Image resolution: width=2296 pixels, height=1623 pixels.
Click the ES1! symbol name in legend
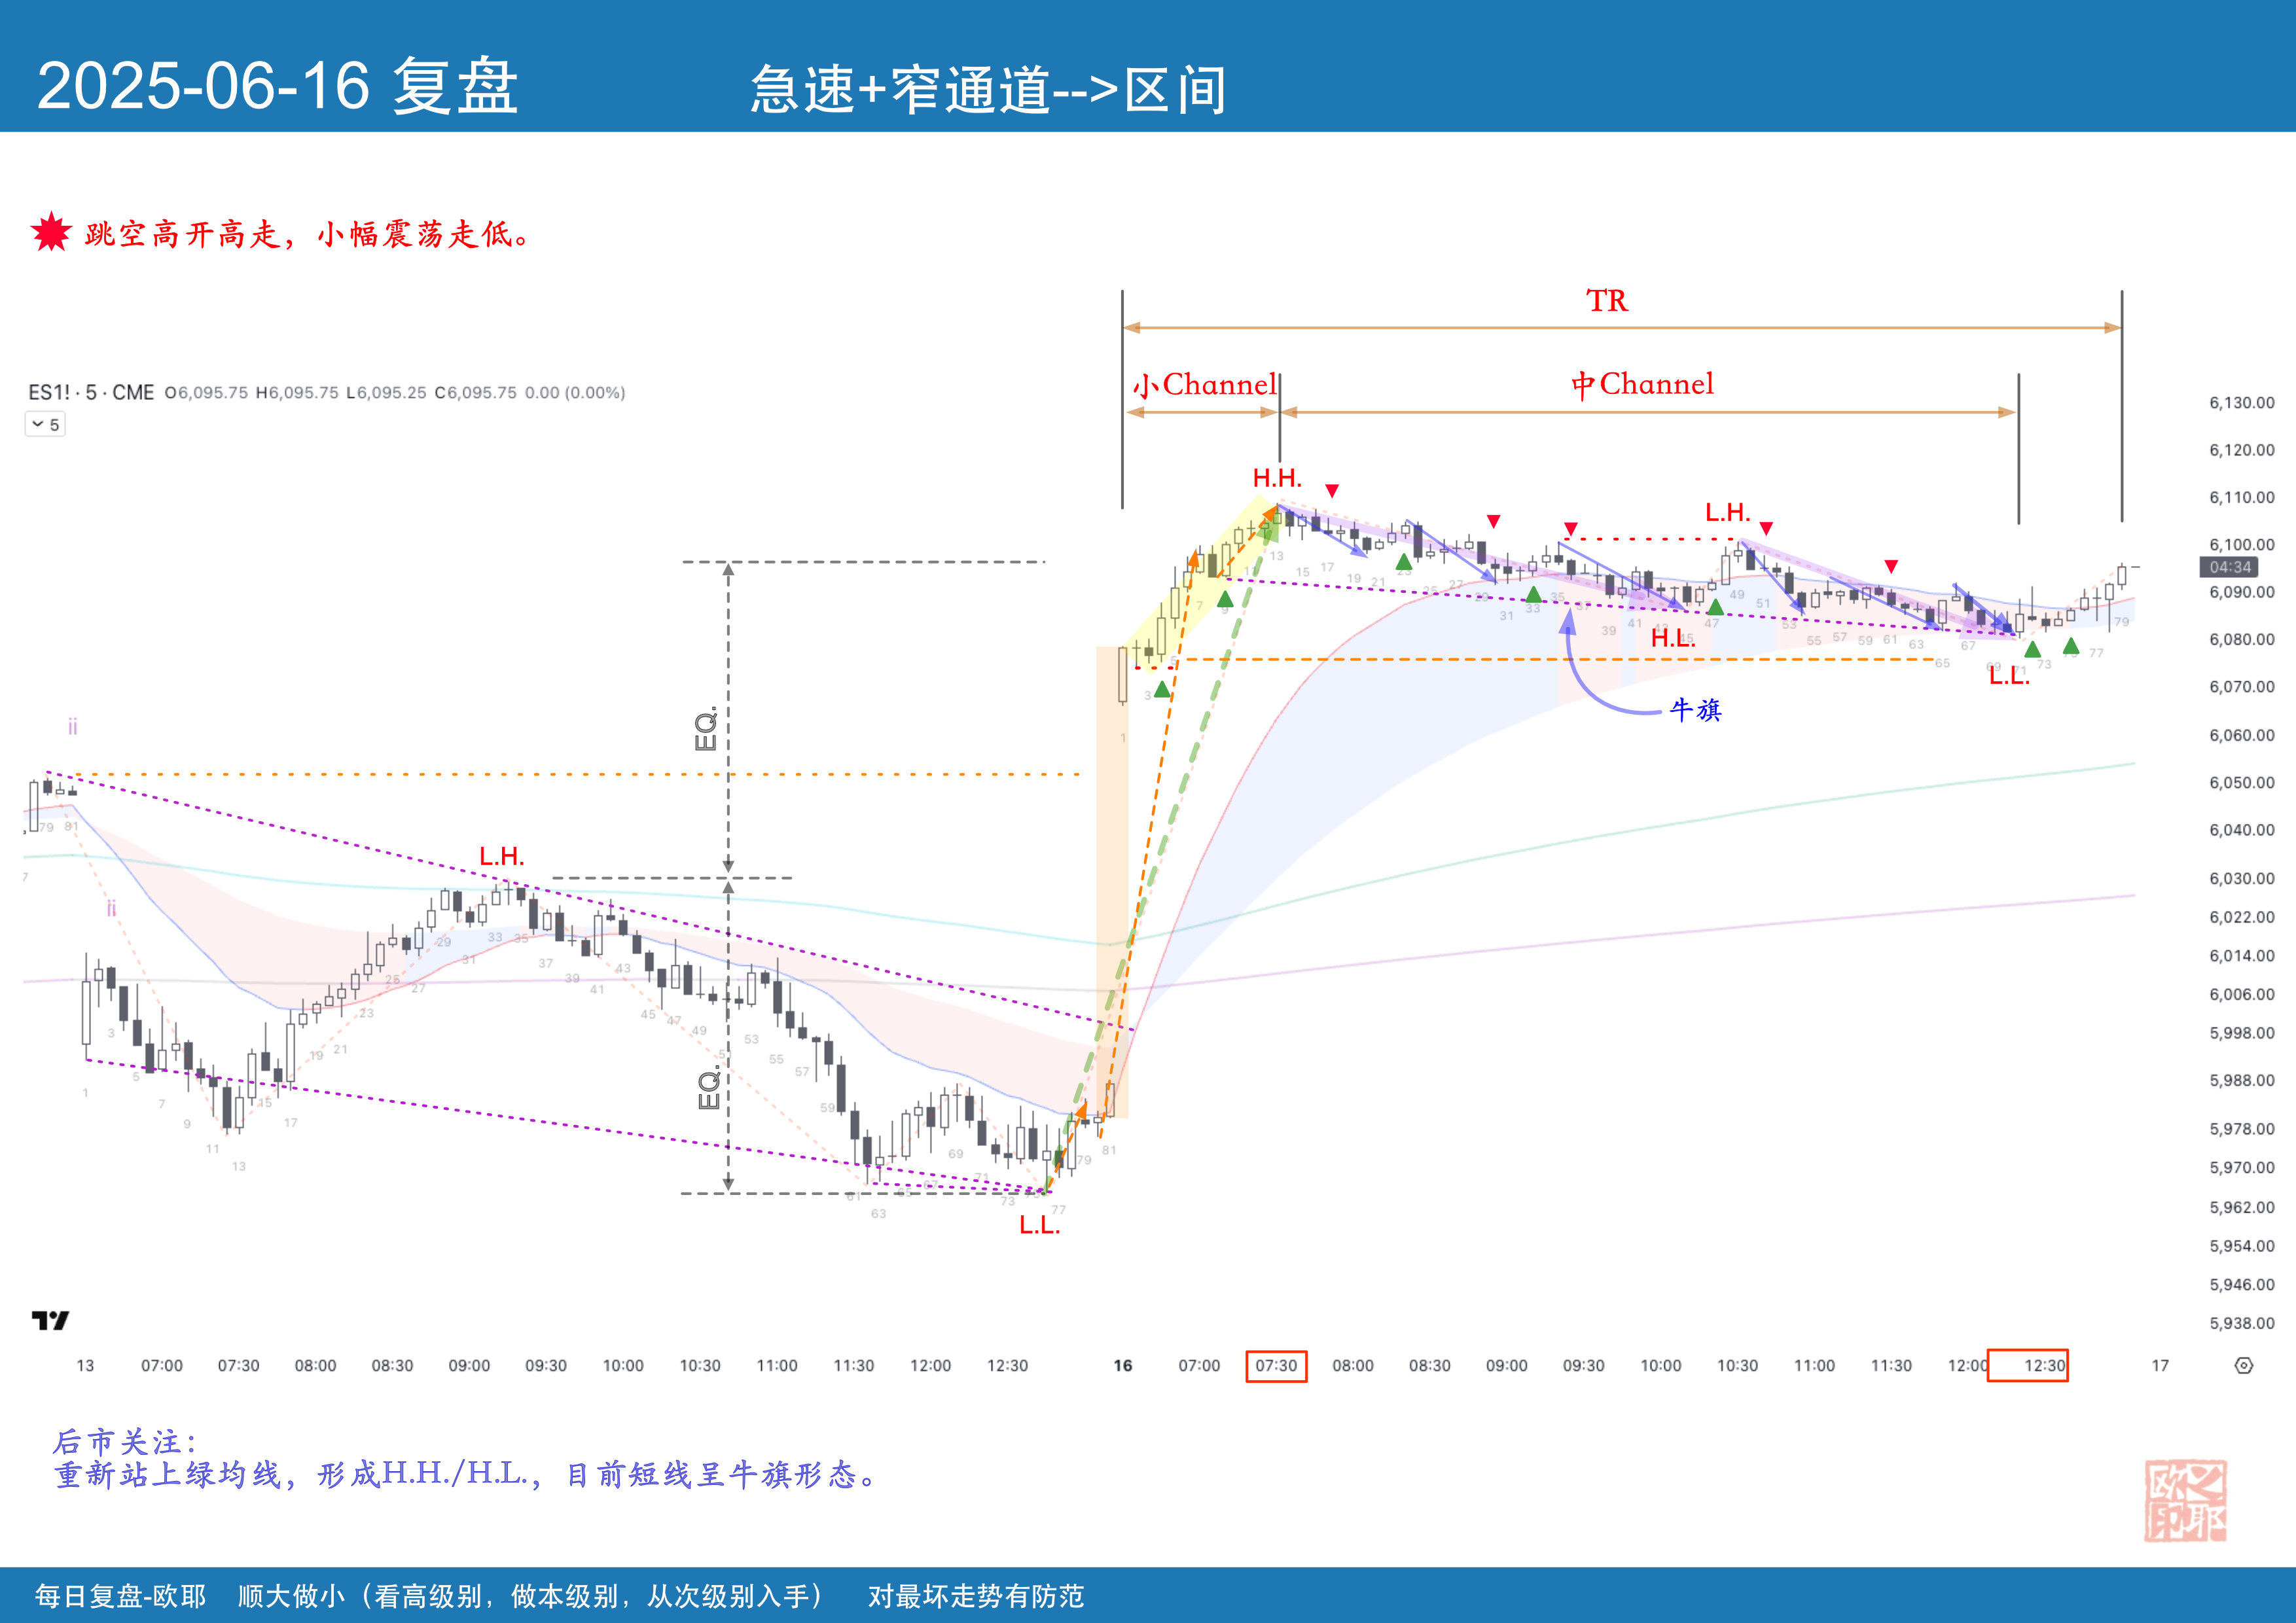49,393
